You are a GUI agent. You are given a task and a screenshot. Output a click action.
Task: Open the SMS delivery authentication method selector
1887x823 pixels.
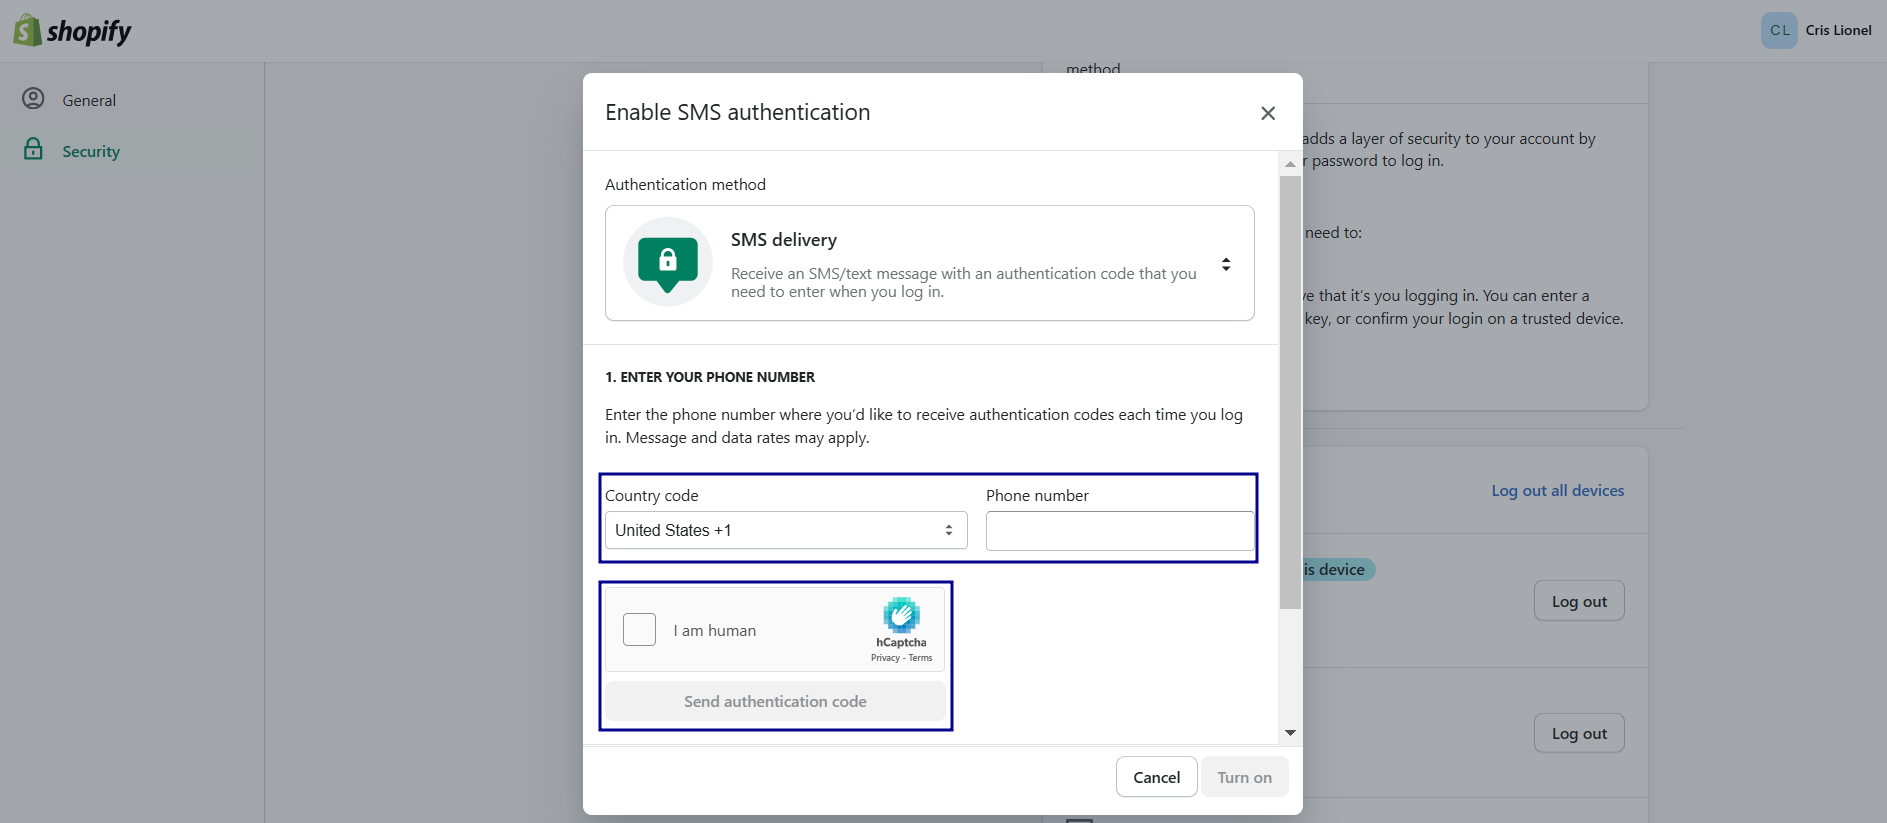click(930, 263)
